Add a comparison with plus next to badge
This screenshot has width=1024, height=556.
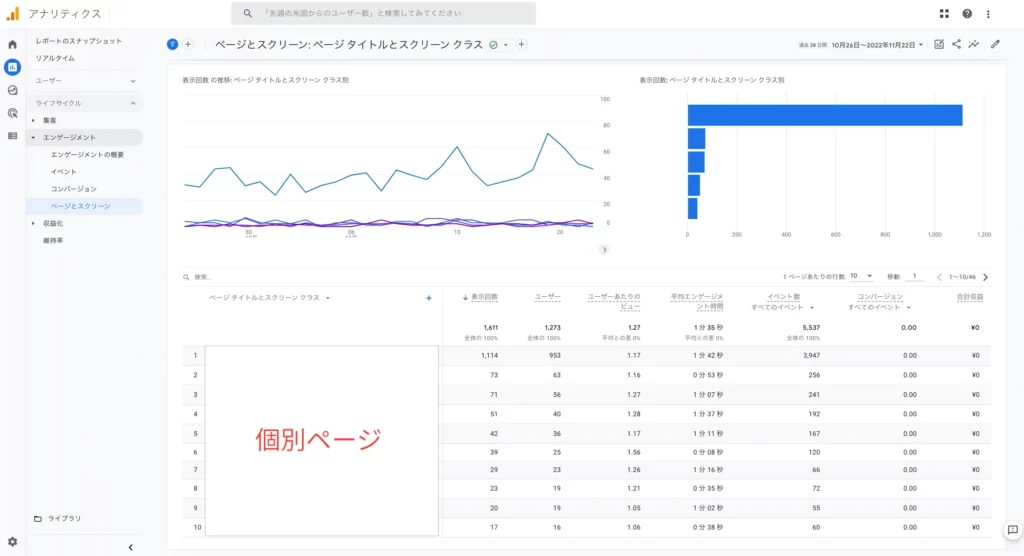pos(188,44)
